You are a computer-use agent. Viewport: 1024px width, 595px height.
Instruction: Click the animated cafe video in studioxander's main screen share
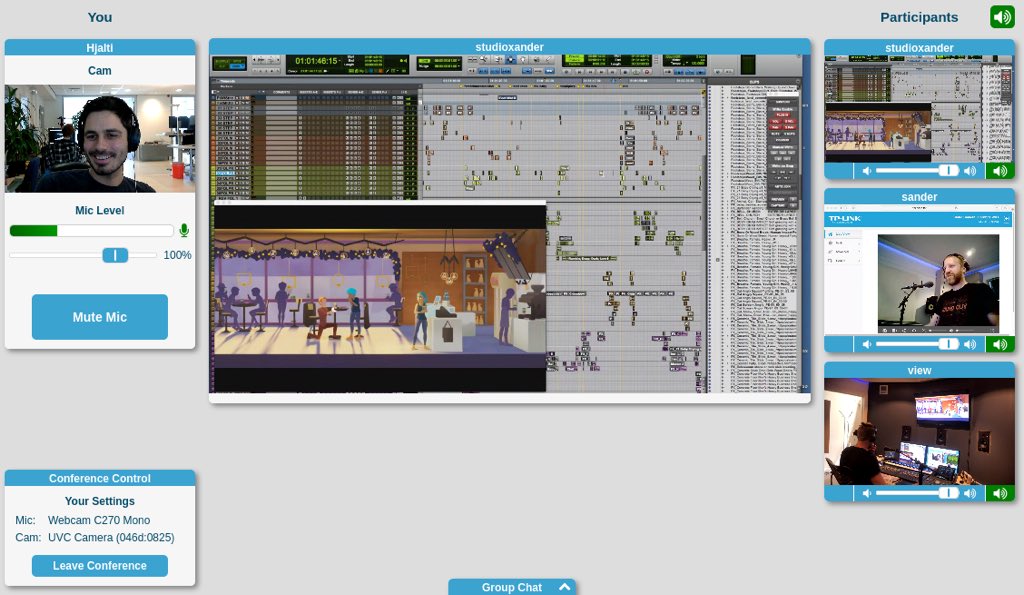380,298
